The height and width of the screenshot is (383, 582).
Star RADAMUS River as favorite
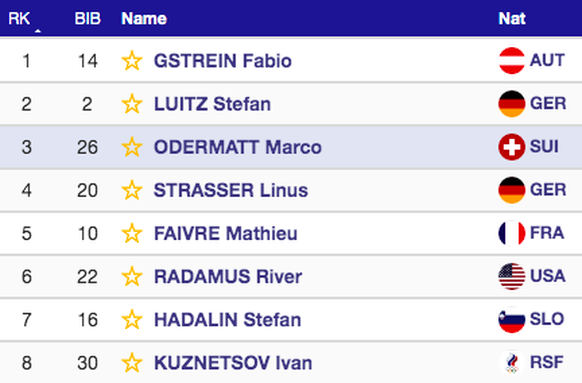(132, 276)
